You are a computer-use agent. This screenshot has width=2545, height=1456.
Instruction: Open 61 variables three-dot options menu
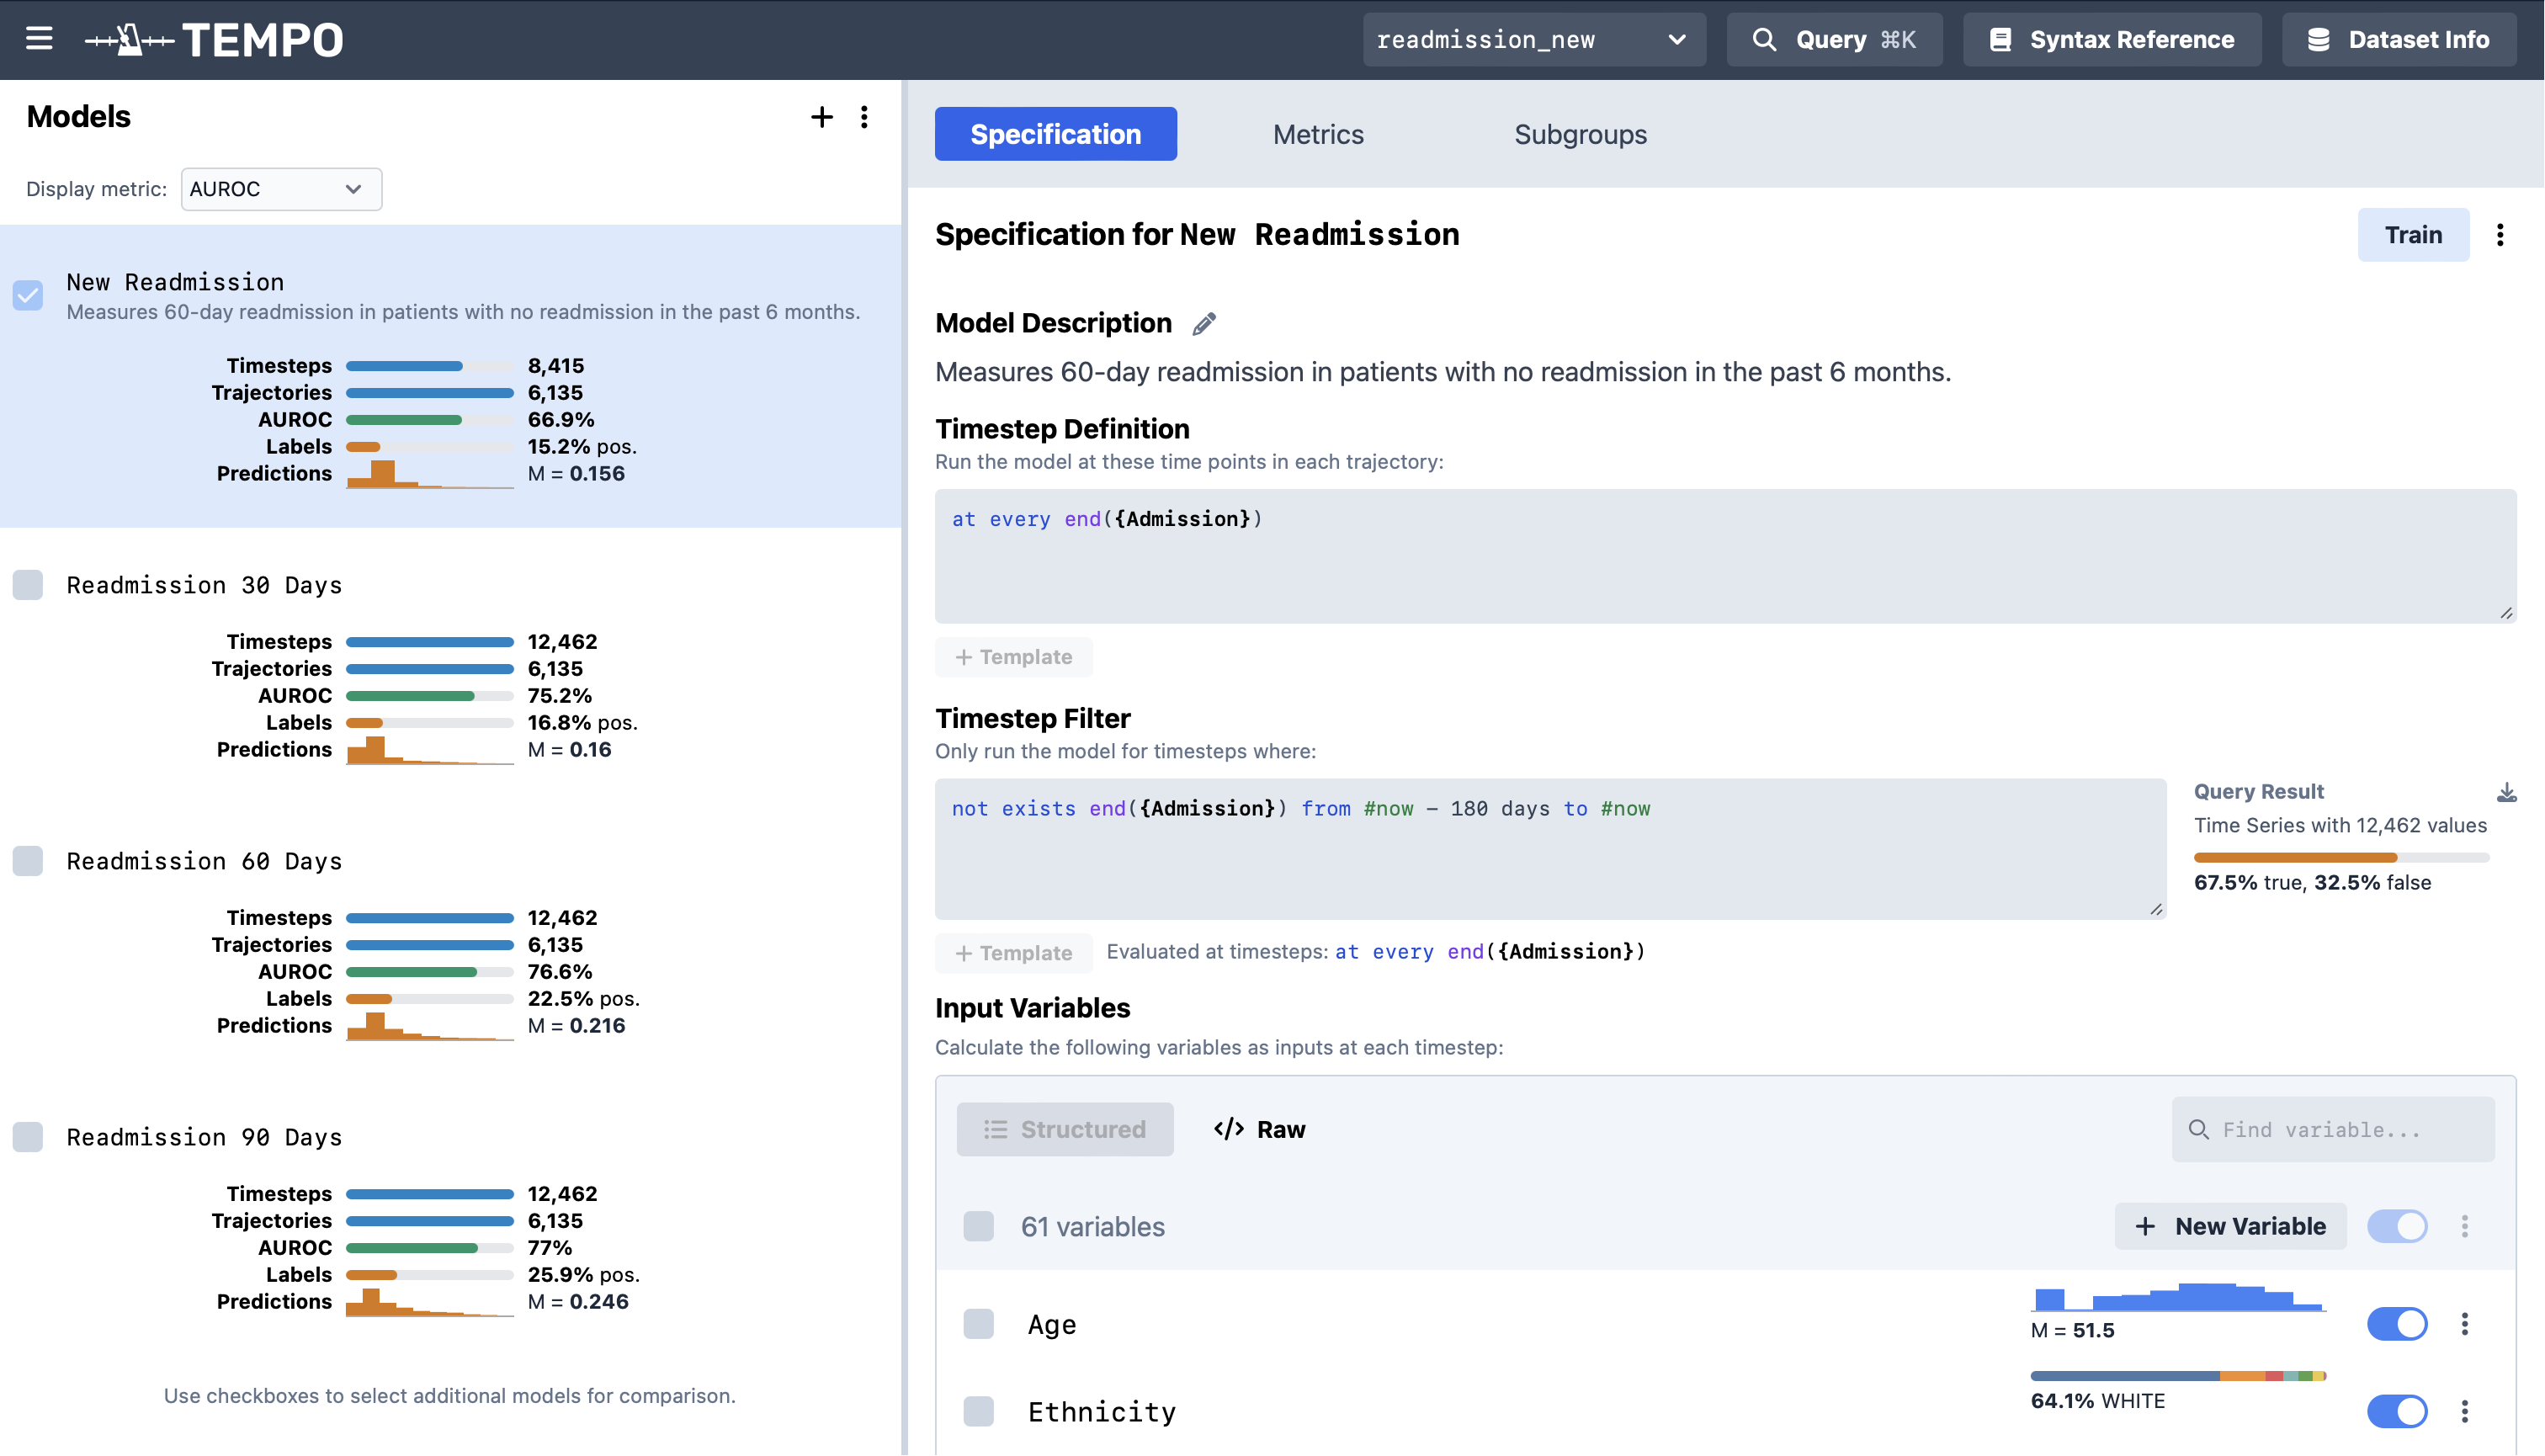(2464, 1226)
